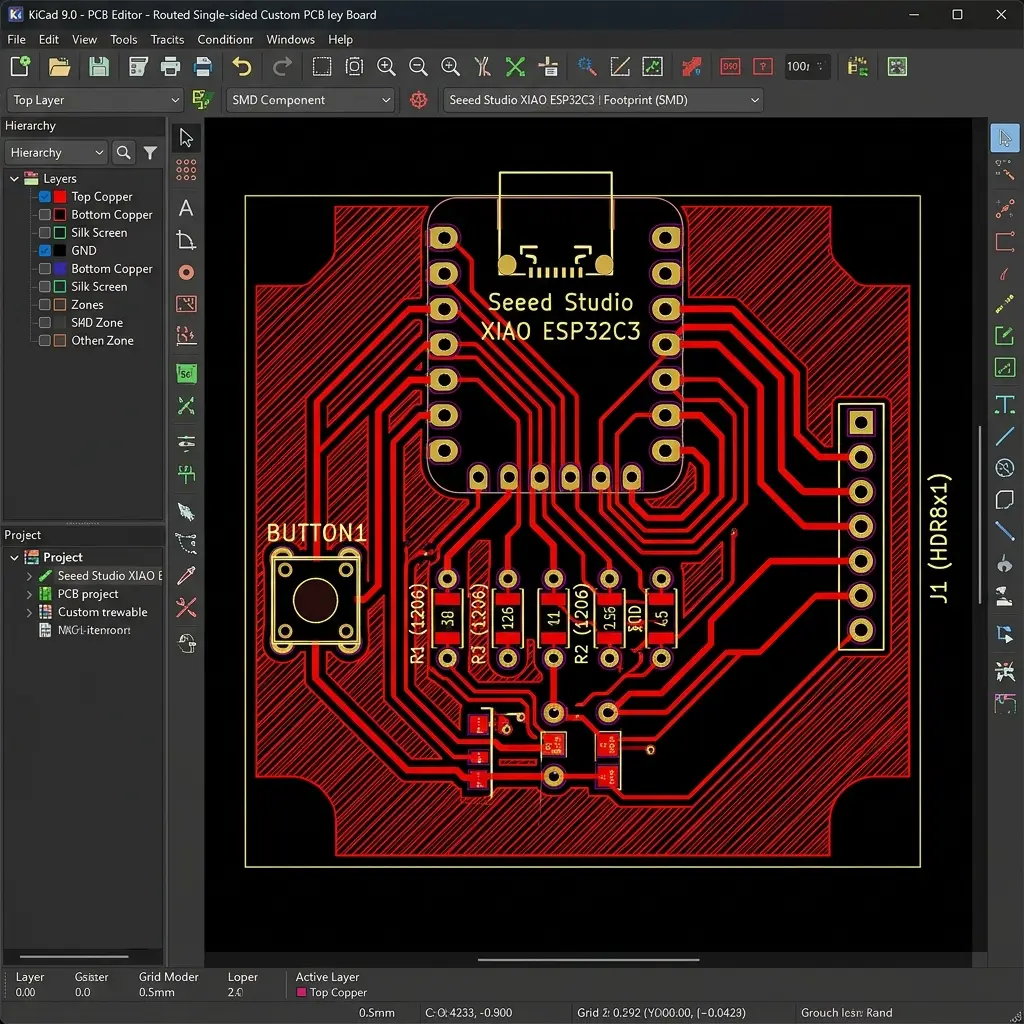Click the red gear icon beside SMD Component
The height and width of the screenshot is (1024, 1024).
(419, 100)
